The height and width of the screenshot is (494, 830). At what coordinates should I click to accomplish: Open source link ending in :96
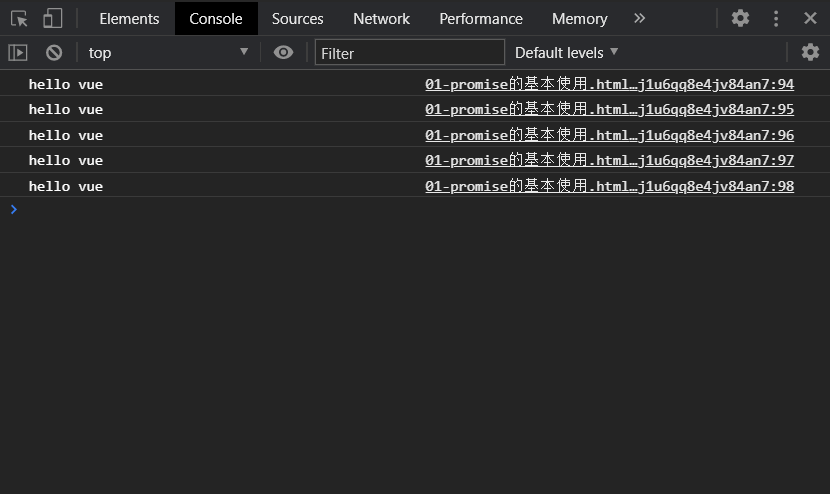[609, 135]
